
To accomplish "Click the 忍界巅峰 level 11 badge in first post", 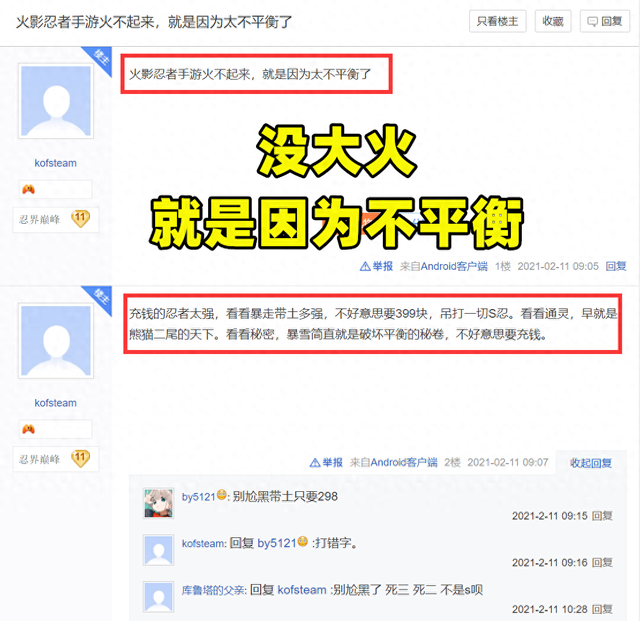I will (x=56, y=220).
